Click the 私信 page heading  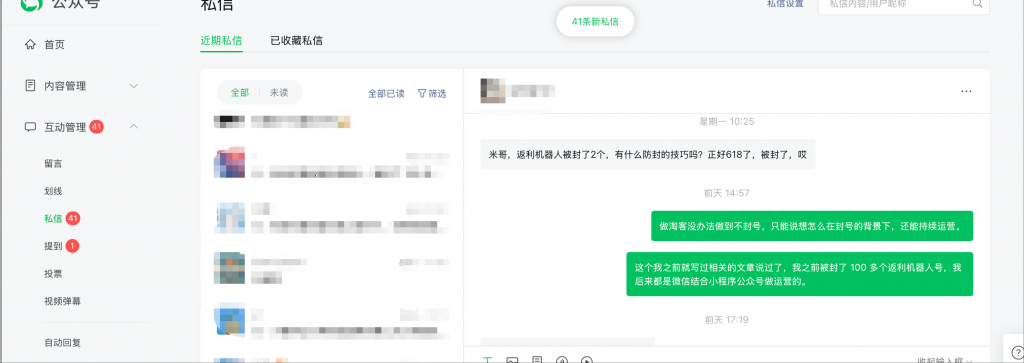point(217,5)
